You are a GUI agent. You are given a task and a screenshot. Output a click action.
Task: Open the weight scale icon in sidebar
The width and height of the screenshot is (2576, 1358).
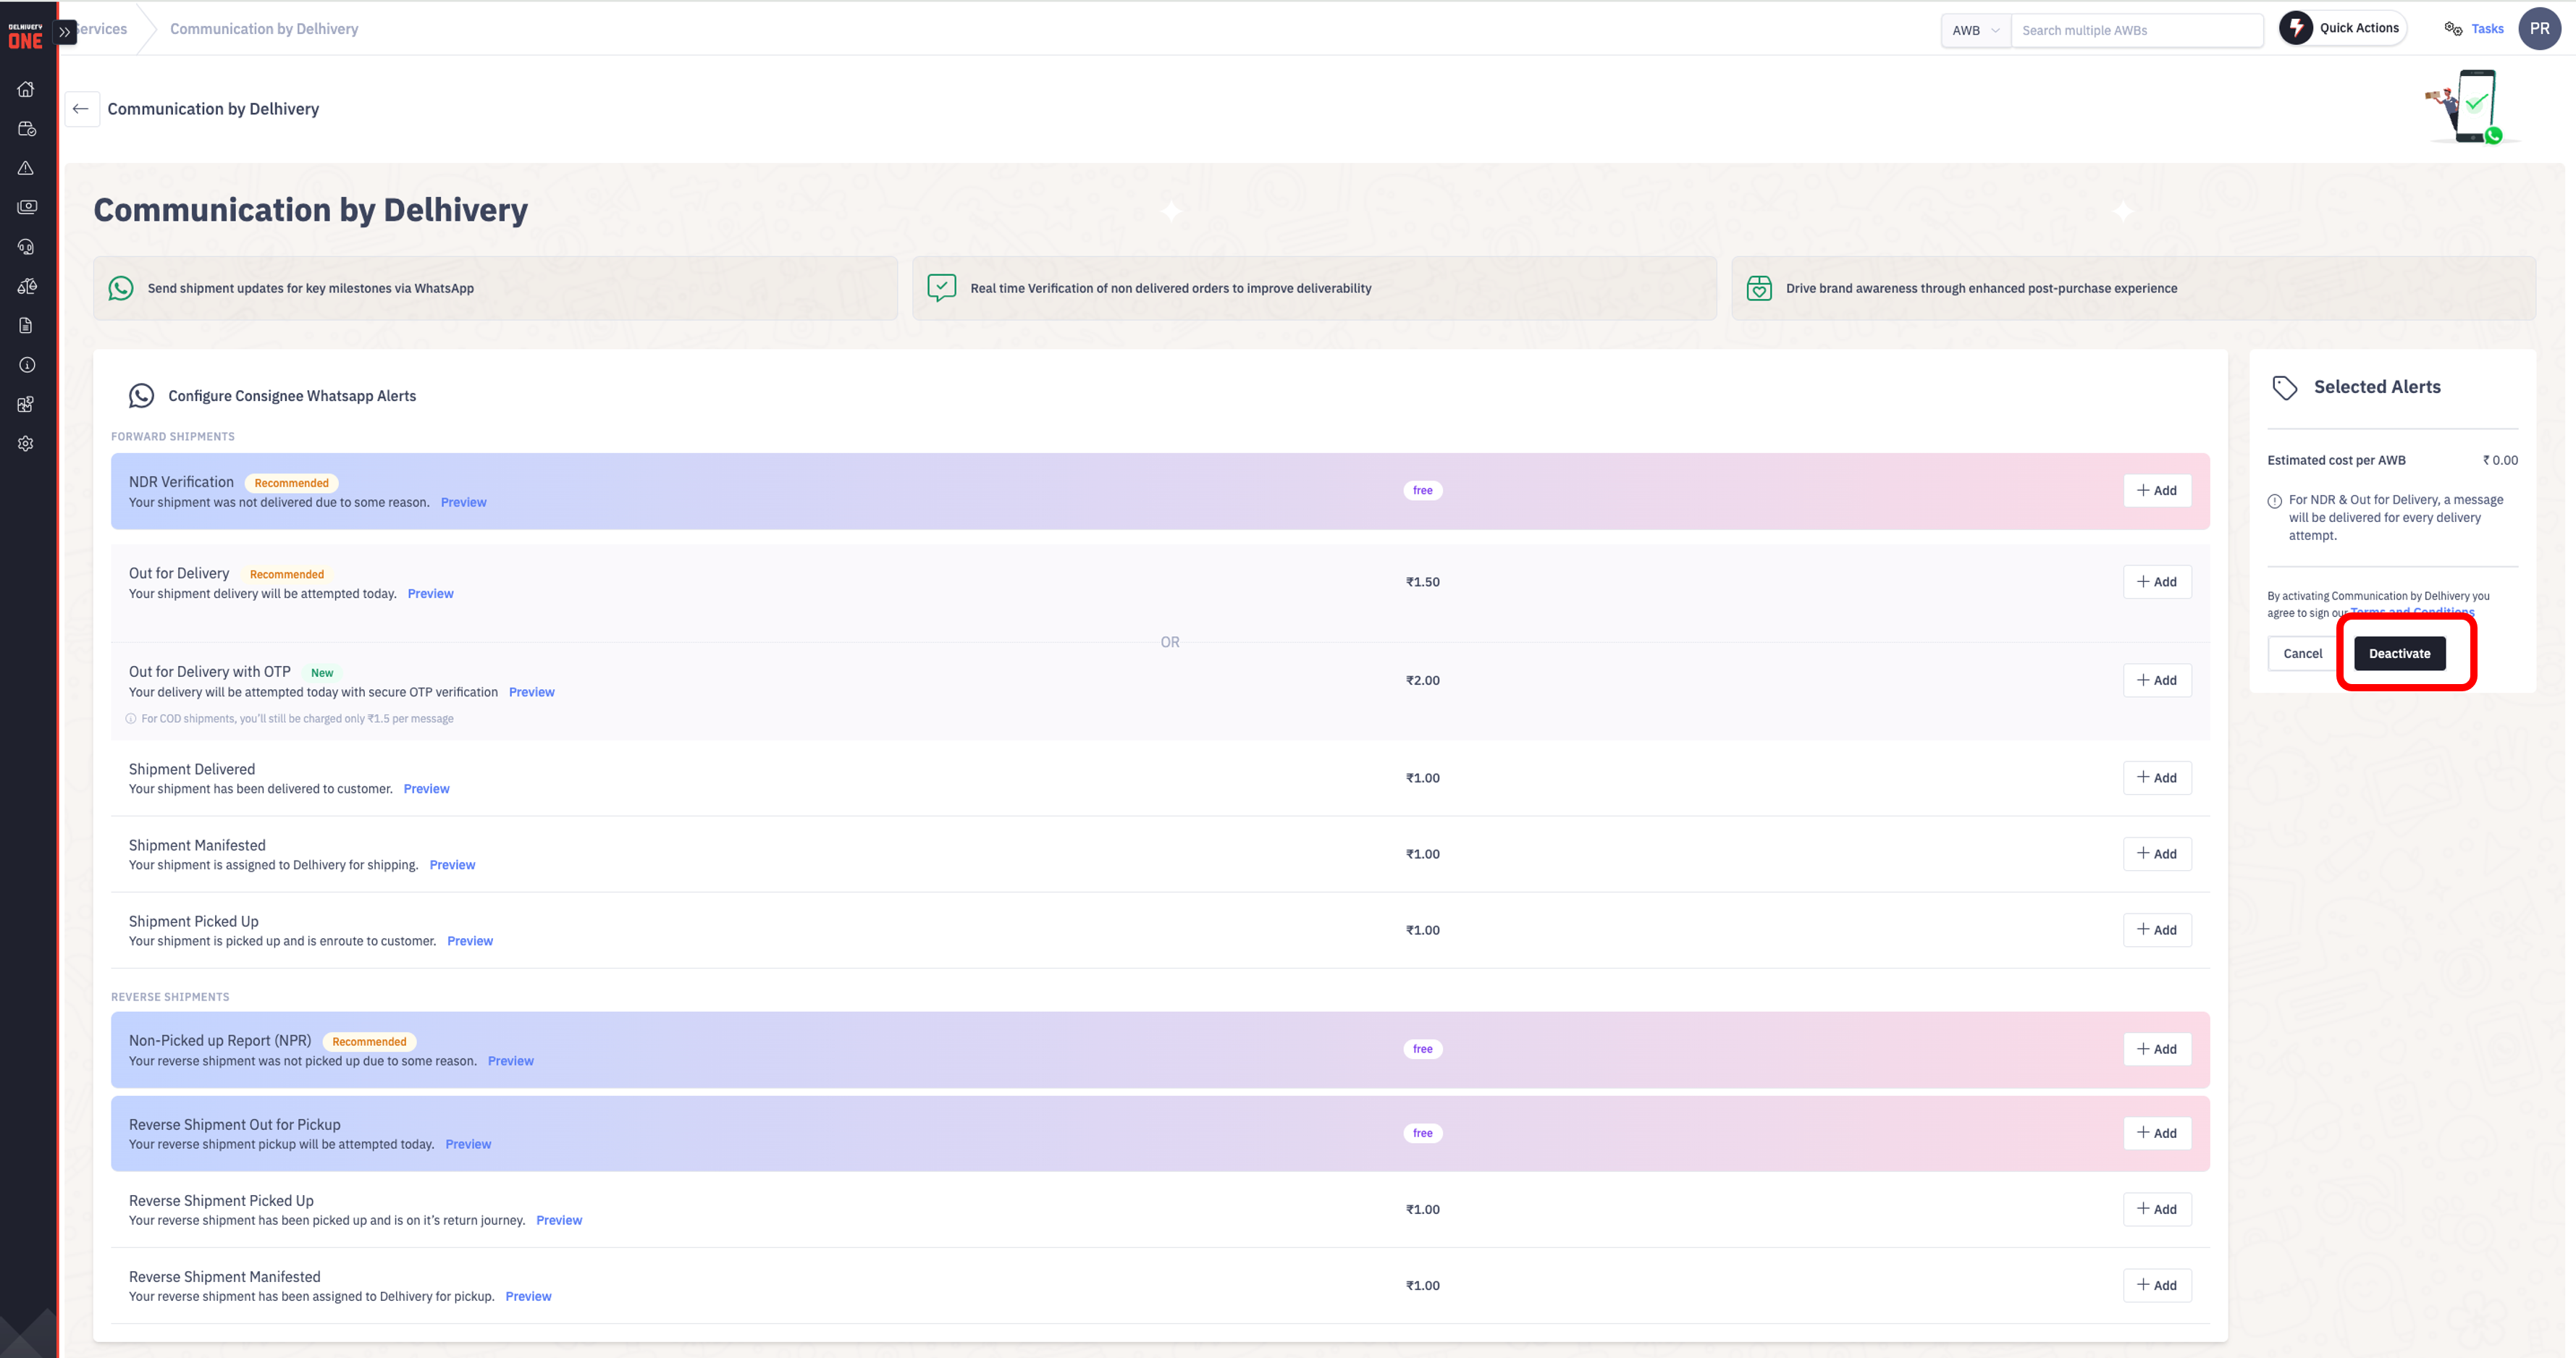[x=26, y=286]
